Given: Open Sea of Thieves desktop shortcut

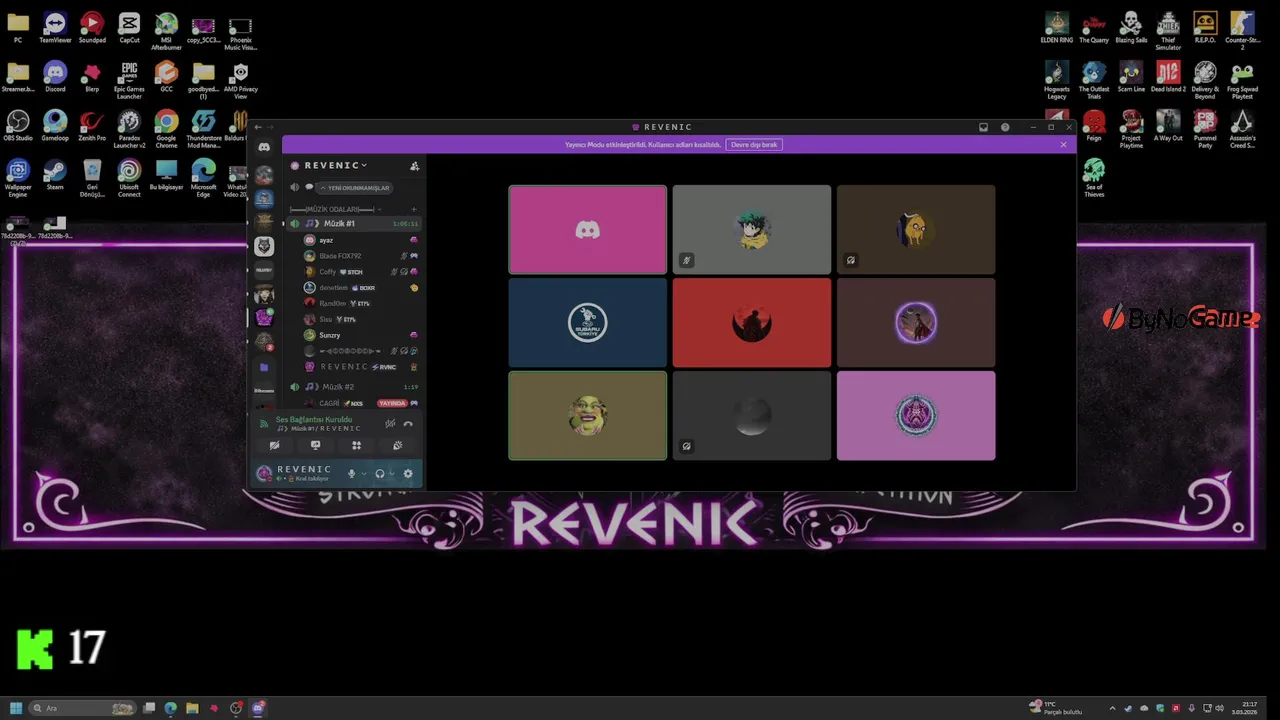Looking at the screenshot, I should (1094, 177).
